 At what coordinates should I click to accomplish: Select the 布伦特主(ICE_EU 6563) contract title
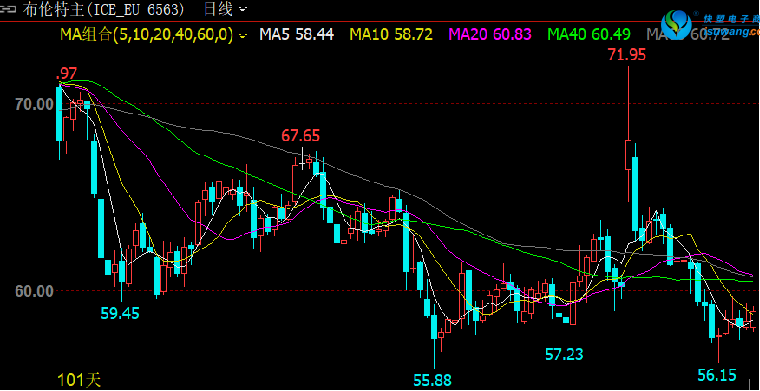(x=103, y=9)
